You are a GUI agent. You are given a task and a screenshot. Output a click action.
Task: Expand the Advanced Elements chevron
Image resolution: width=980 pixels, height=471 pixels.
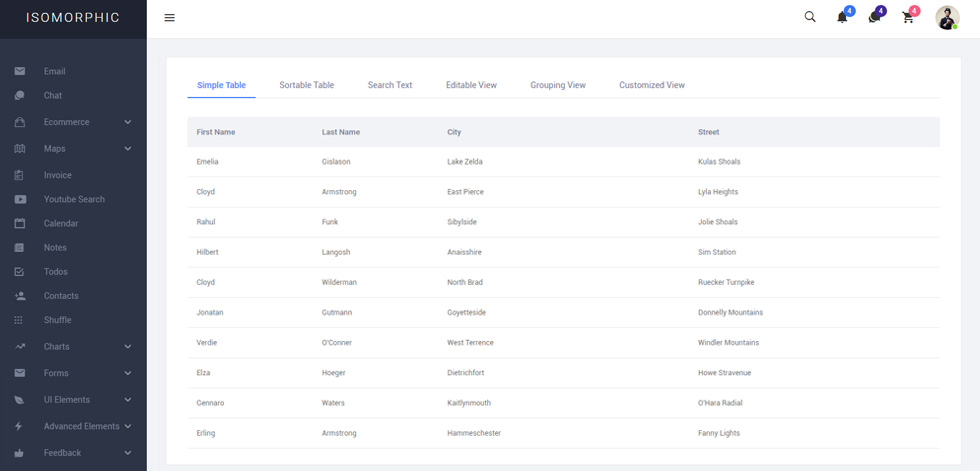click(128, 426)
